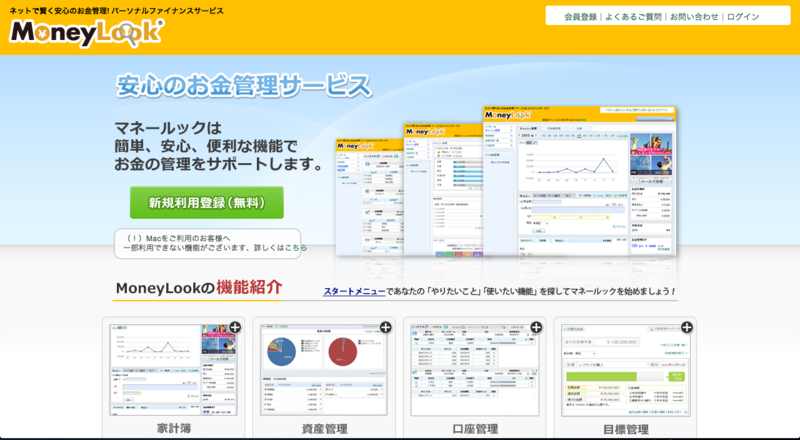
Task: Click the 安心のお金管理サービス headline
Action: tap(244, 86)
